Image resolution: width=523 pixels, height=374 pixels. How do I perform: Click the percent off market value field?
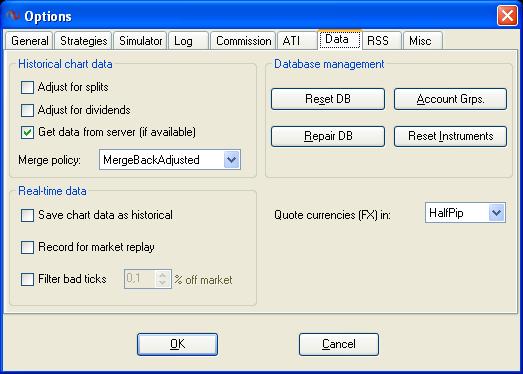pyautogui.click(x=140, y=279)
